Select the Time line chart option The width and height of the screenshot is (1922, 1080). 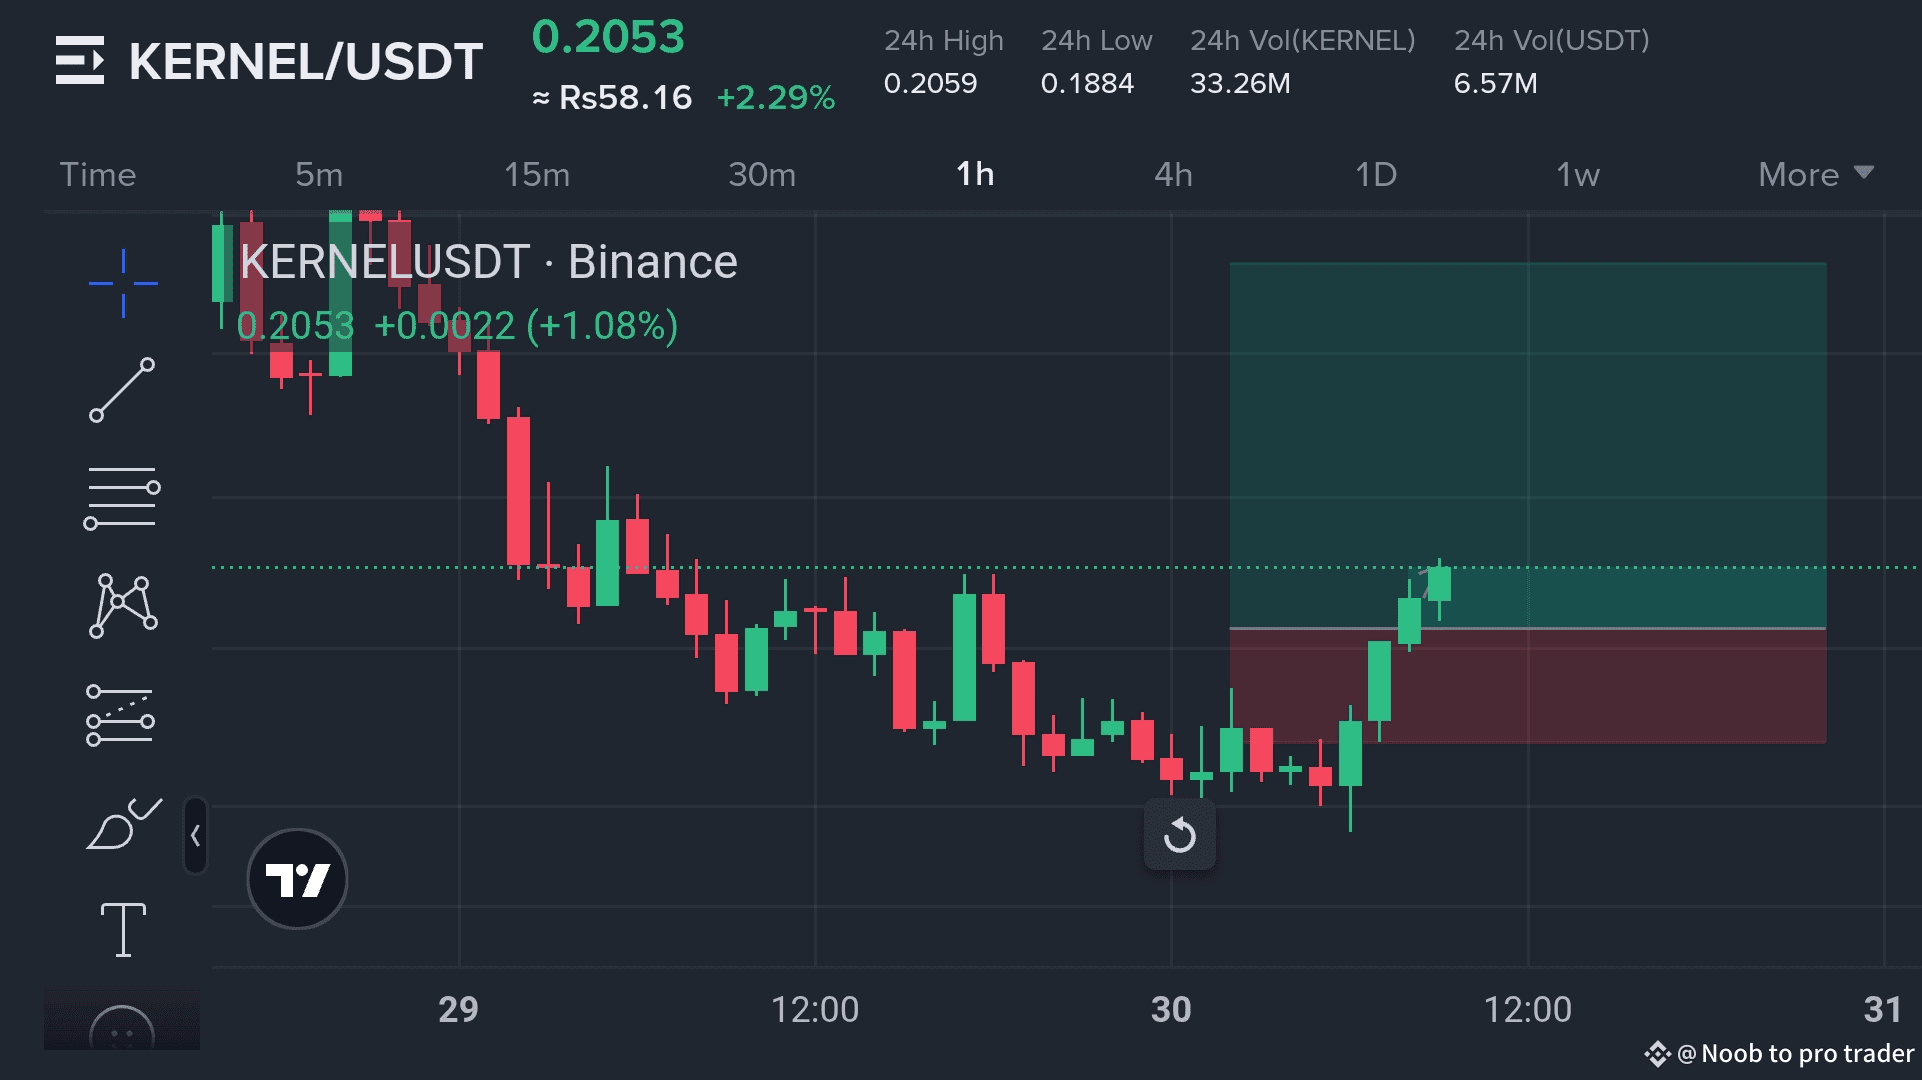(98, 175)
